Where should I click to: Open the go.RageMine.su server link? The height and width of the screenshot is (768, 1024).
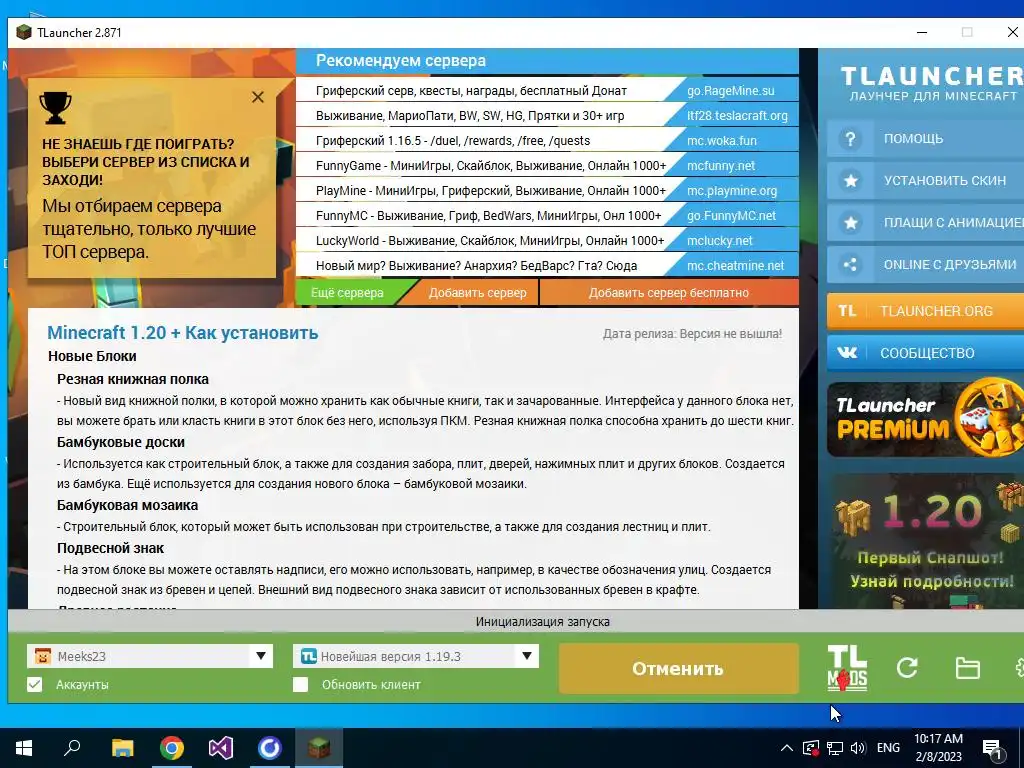coord(731,91)
